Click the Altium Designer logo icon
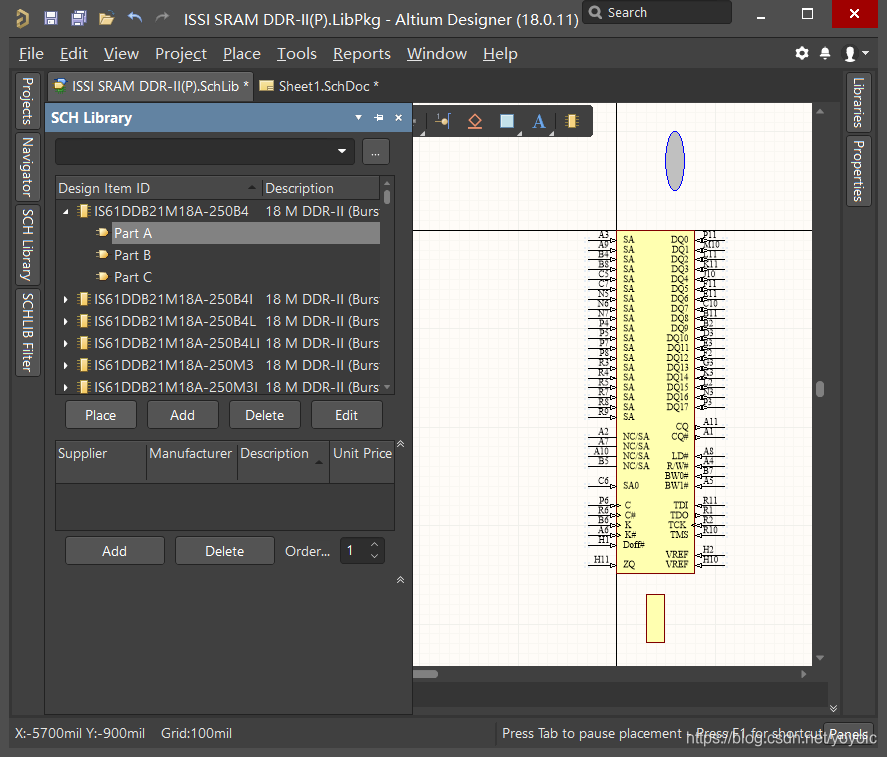Viewport: 887px width, 757px height. pyautogui.click(x=22, y=18)
